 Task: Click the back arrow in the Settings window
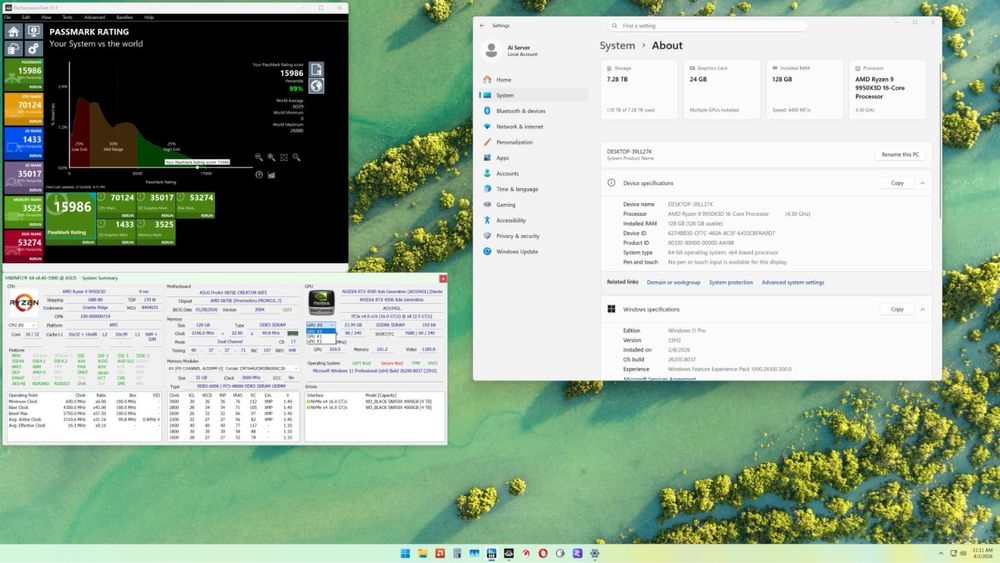click(x=482, y=26)
